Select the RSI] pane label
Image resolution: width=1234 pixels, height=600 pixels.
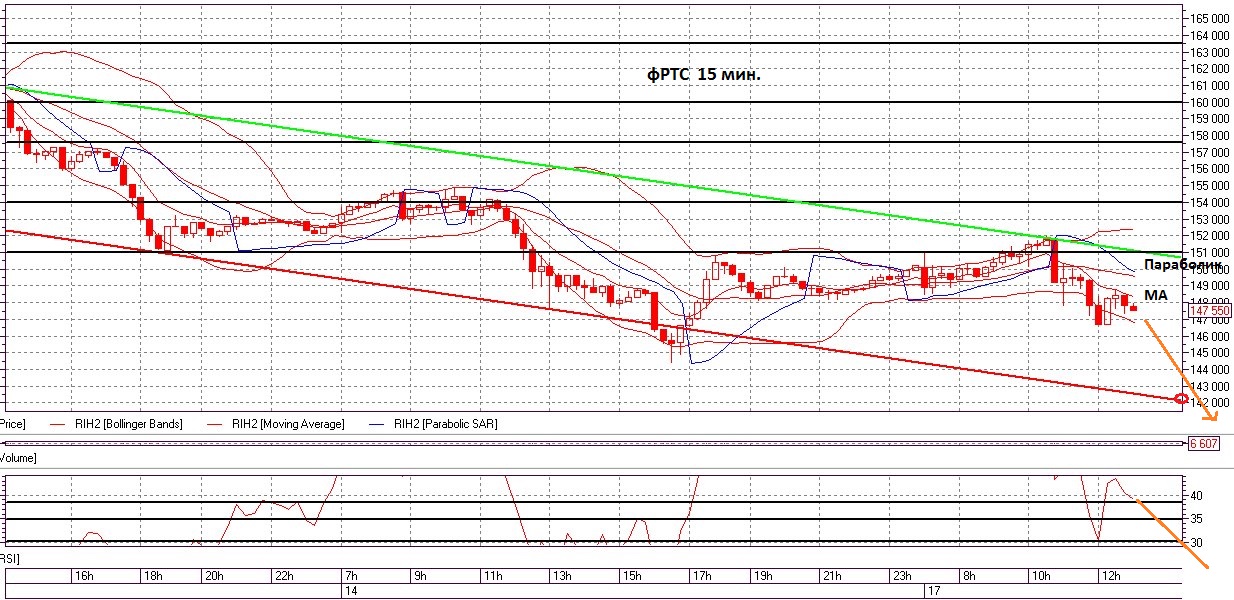pos(9,557)
